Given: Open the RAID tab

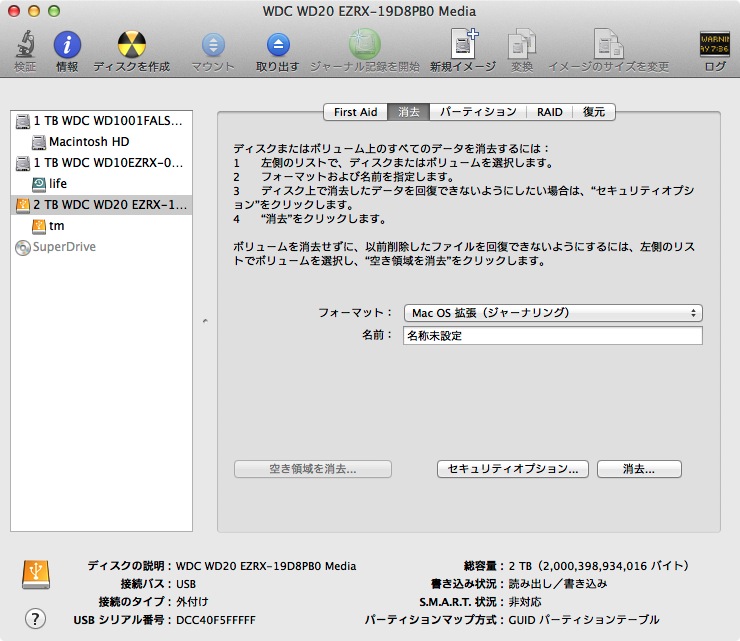Looking at the screenshot, I should pyautogui.click(x=549, y=112).
